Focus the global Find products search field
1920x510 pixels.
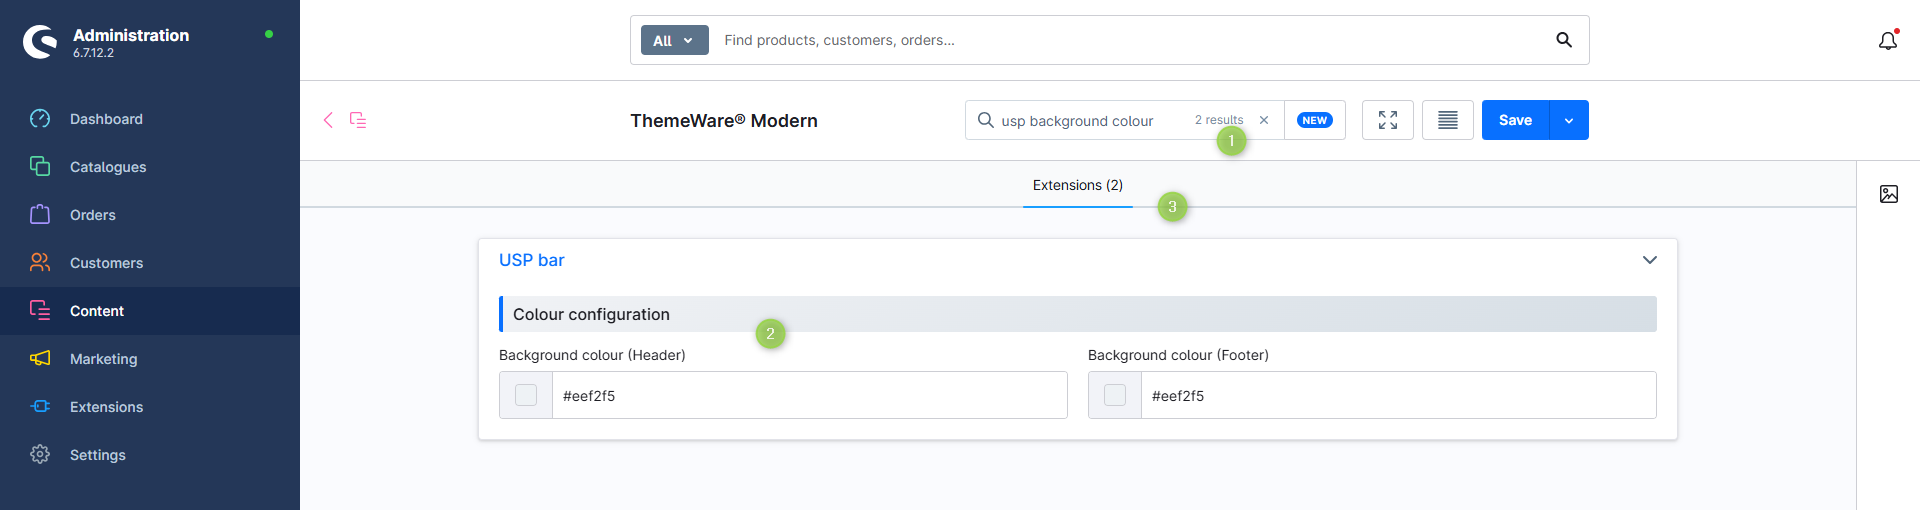[1130, 40]
